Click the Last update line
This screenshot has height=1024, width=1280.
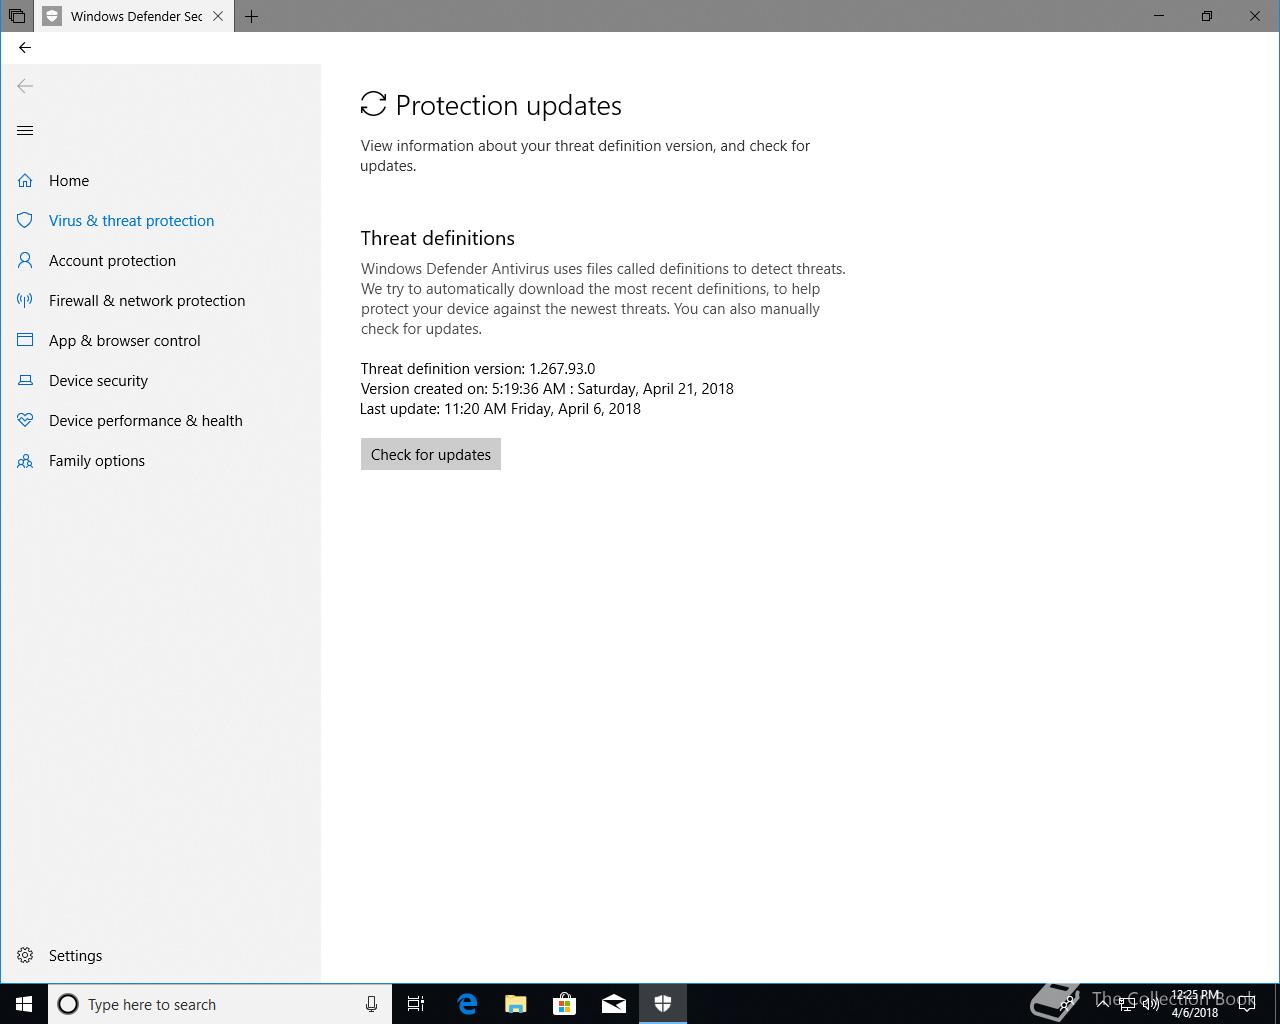pos(500,409)
